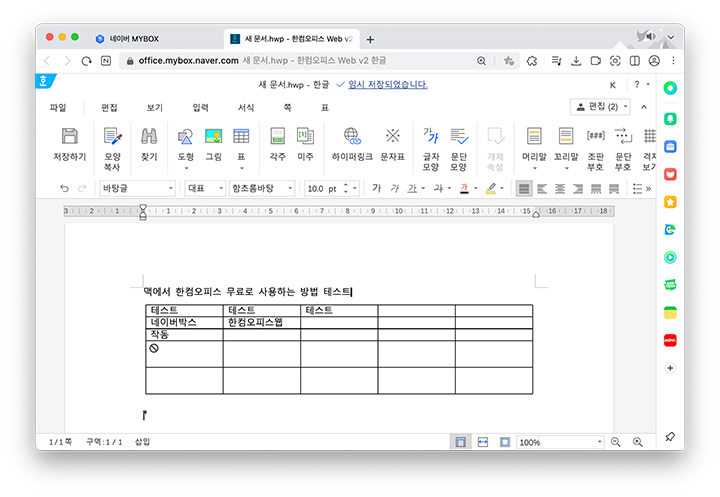Set justify paragraph alignment
Viewport: 720px width, 497px height.
524,189
